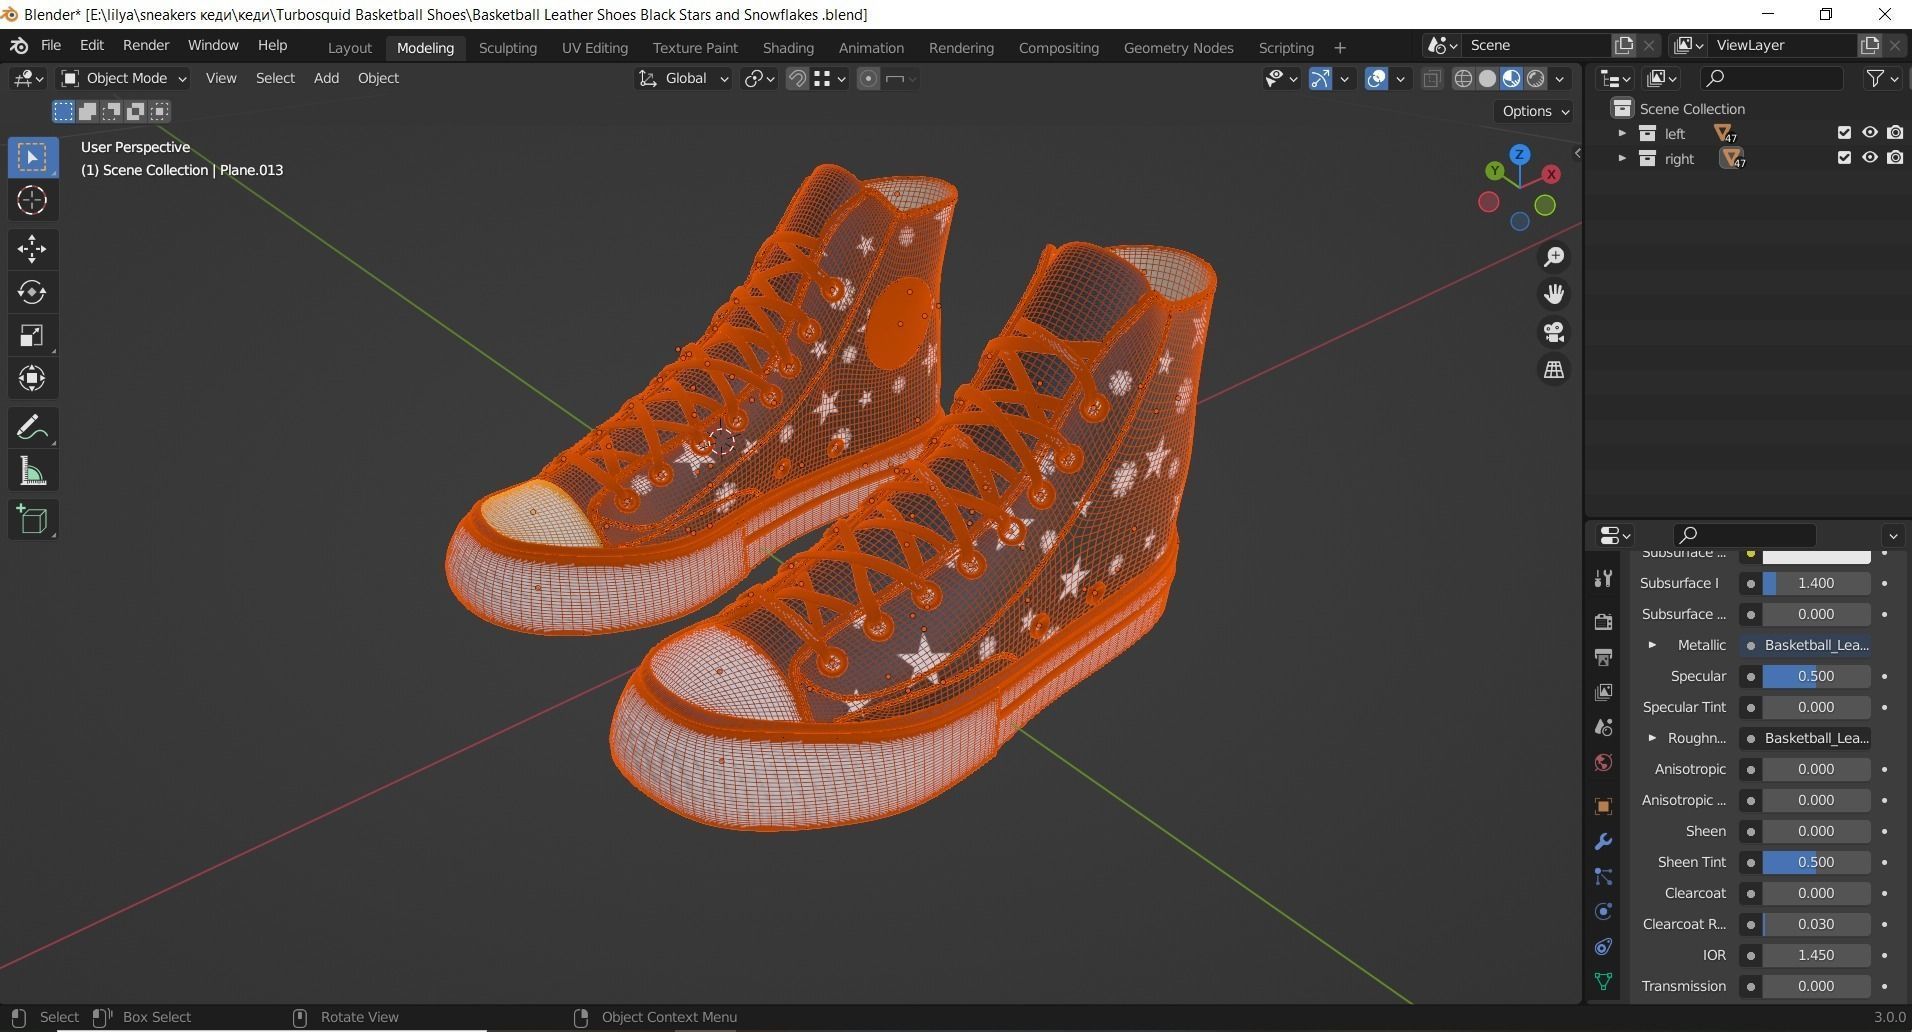Open the Scene properties tab

coord(1603,727)
